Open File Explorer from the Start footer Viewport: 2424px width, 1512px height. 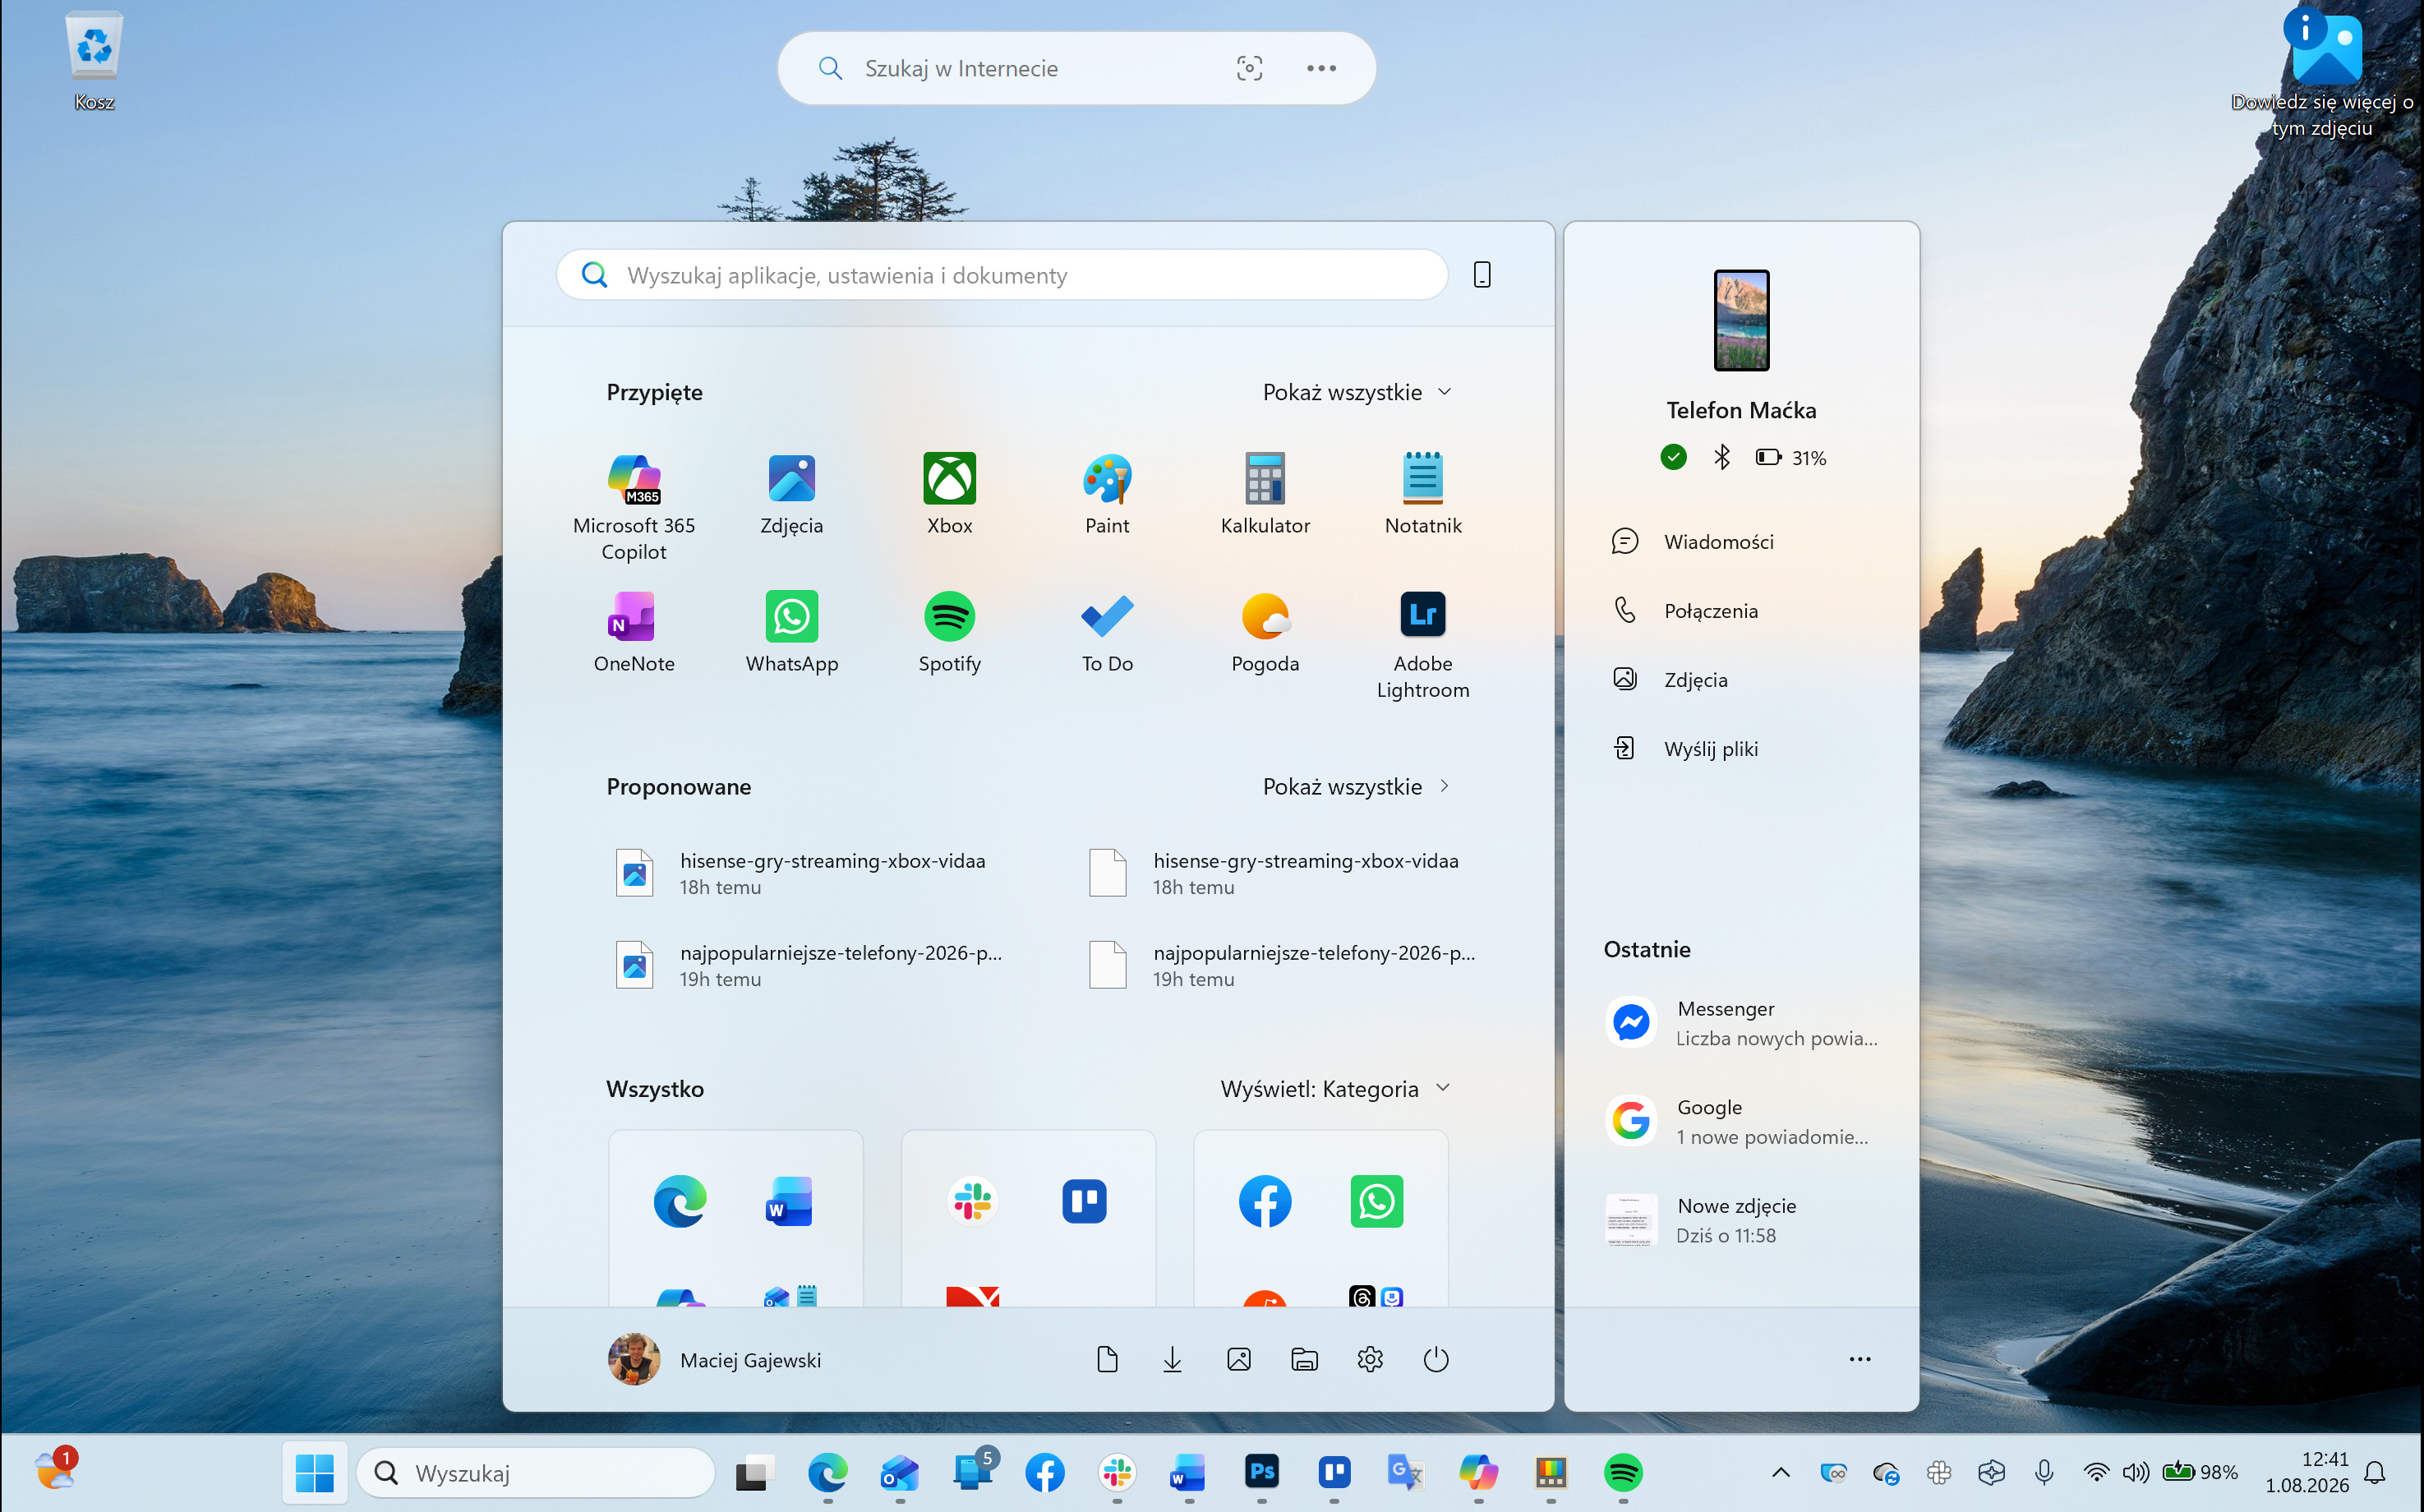tap(1304, 1359)
